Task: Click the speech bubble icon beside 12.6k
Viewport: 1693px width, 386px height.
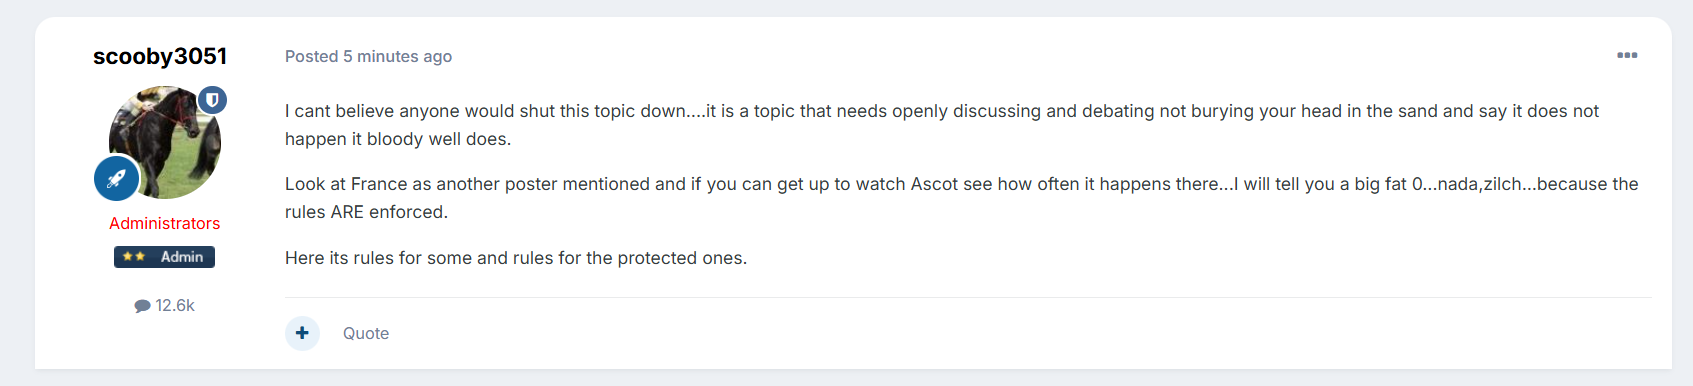Action: (x=142, y=306)
